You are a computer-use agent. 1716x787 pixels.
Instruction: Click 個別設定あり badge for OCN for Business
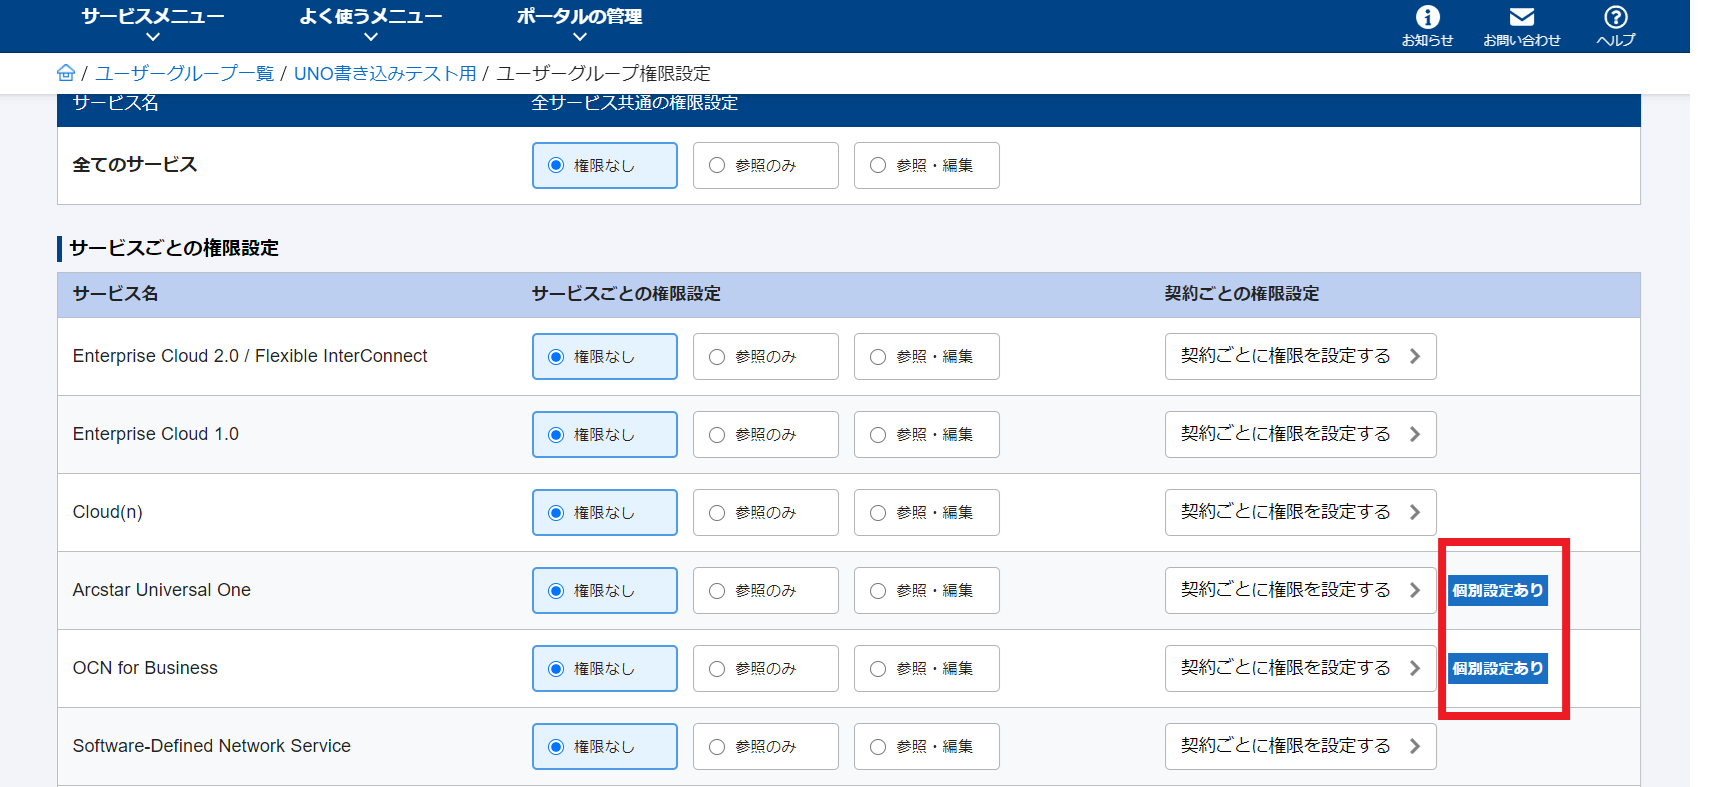pyautogui.click(x=1498, y=668)
